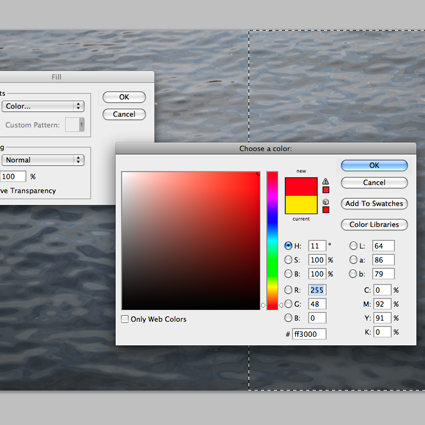Open the Normal blending mode dropdown
Screen dimensions: 425x425
click(43, 160)
